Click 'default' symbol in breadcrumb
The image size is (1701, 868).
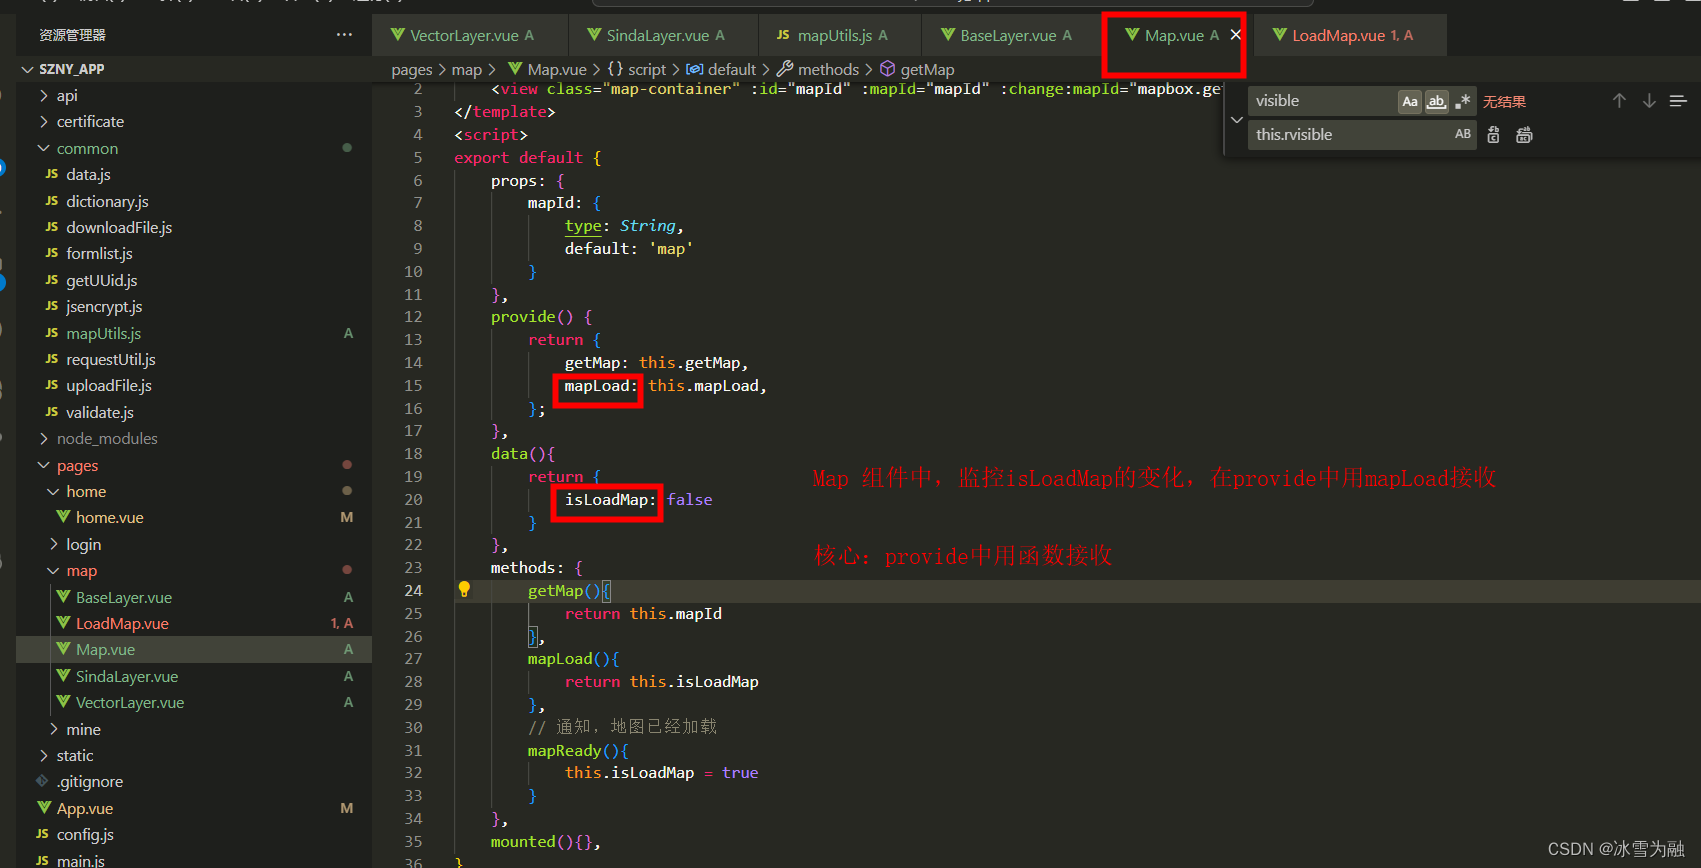(732, 70)
